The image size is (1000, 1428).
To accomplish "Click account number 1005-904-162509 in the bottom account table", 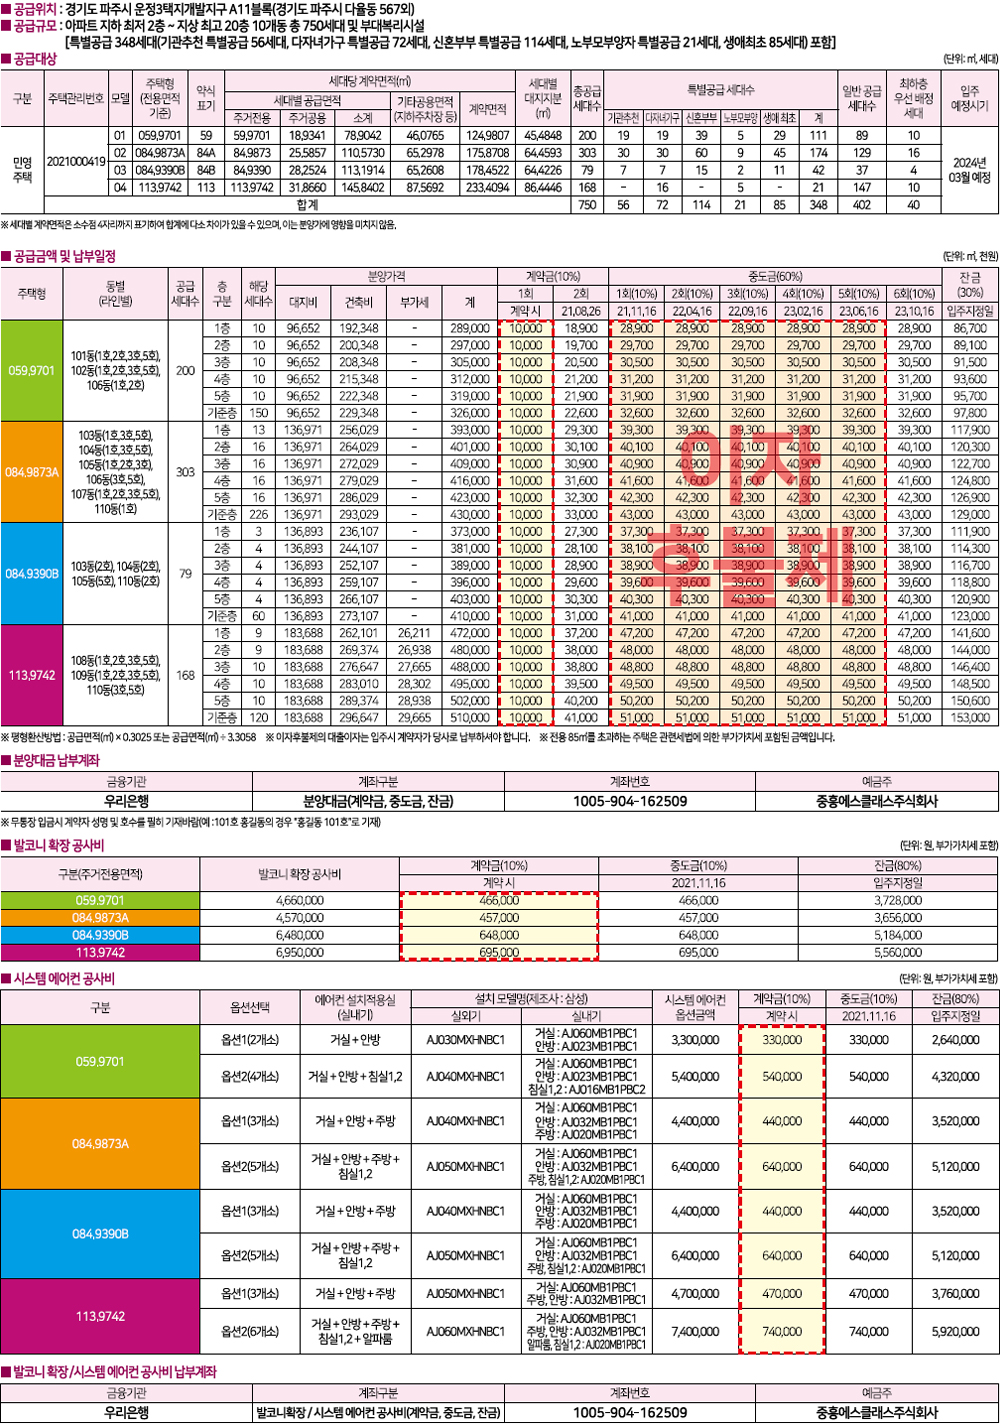I will tap(629, 1412).
